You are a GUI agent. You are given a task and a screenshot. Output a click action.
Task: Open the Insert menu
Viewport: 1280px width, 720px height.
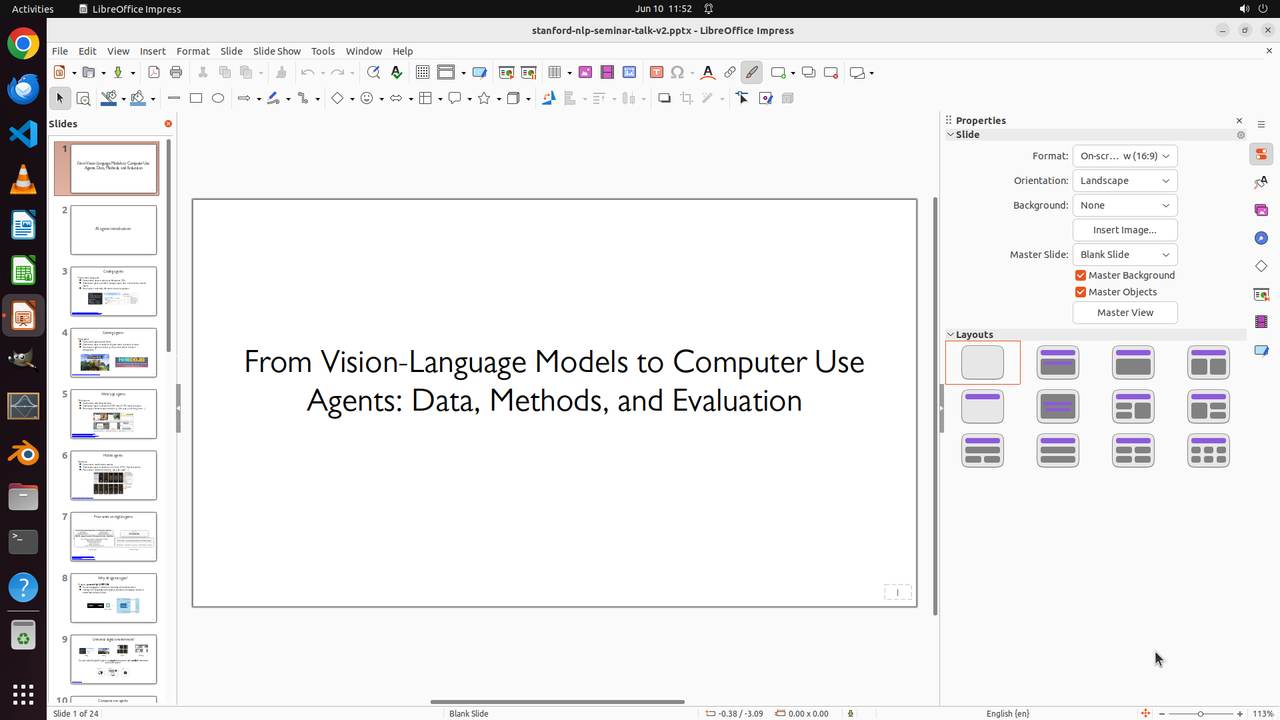tap(153, 51)
